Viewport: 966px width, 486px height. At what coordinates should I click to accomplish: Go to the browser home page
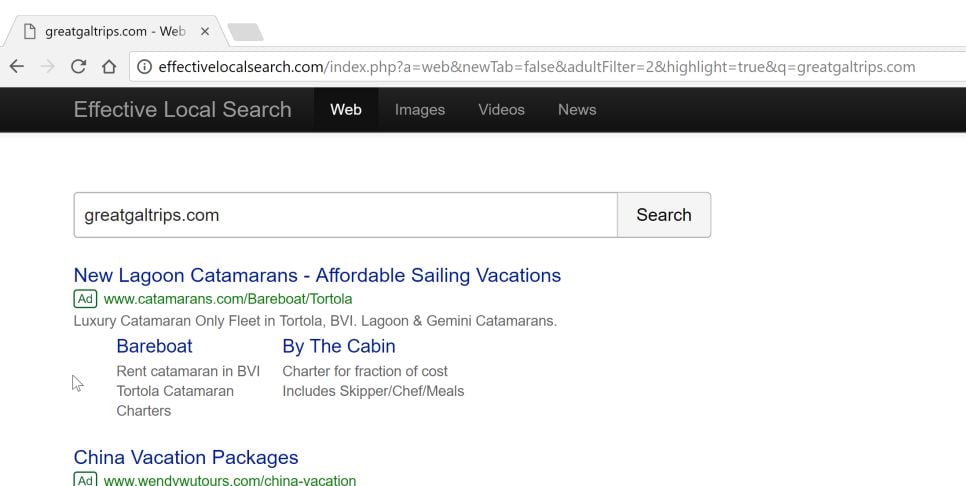point(109,67)
